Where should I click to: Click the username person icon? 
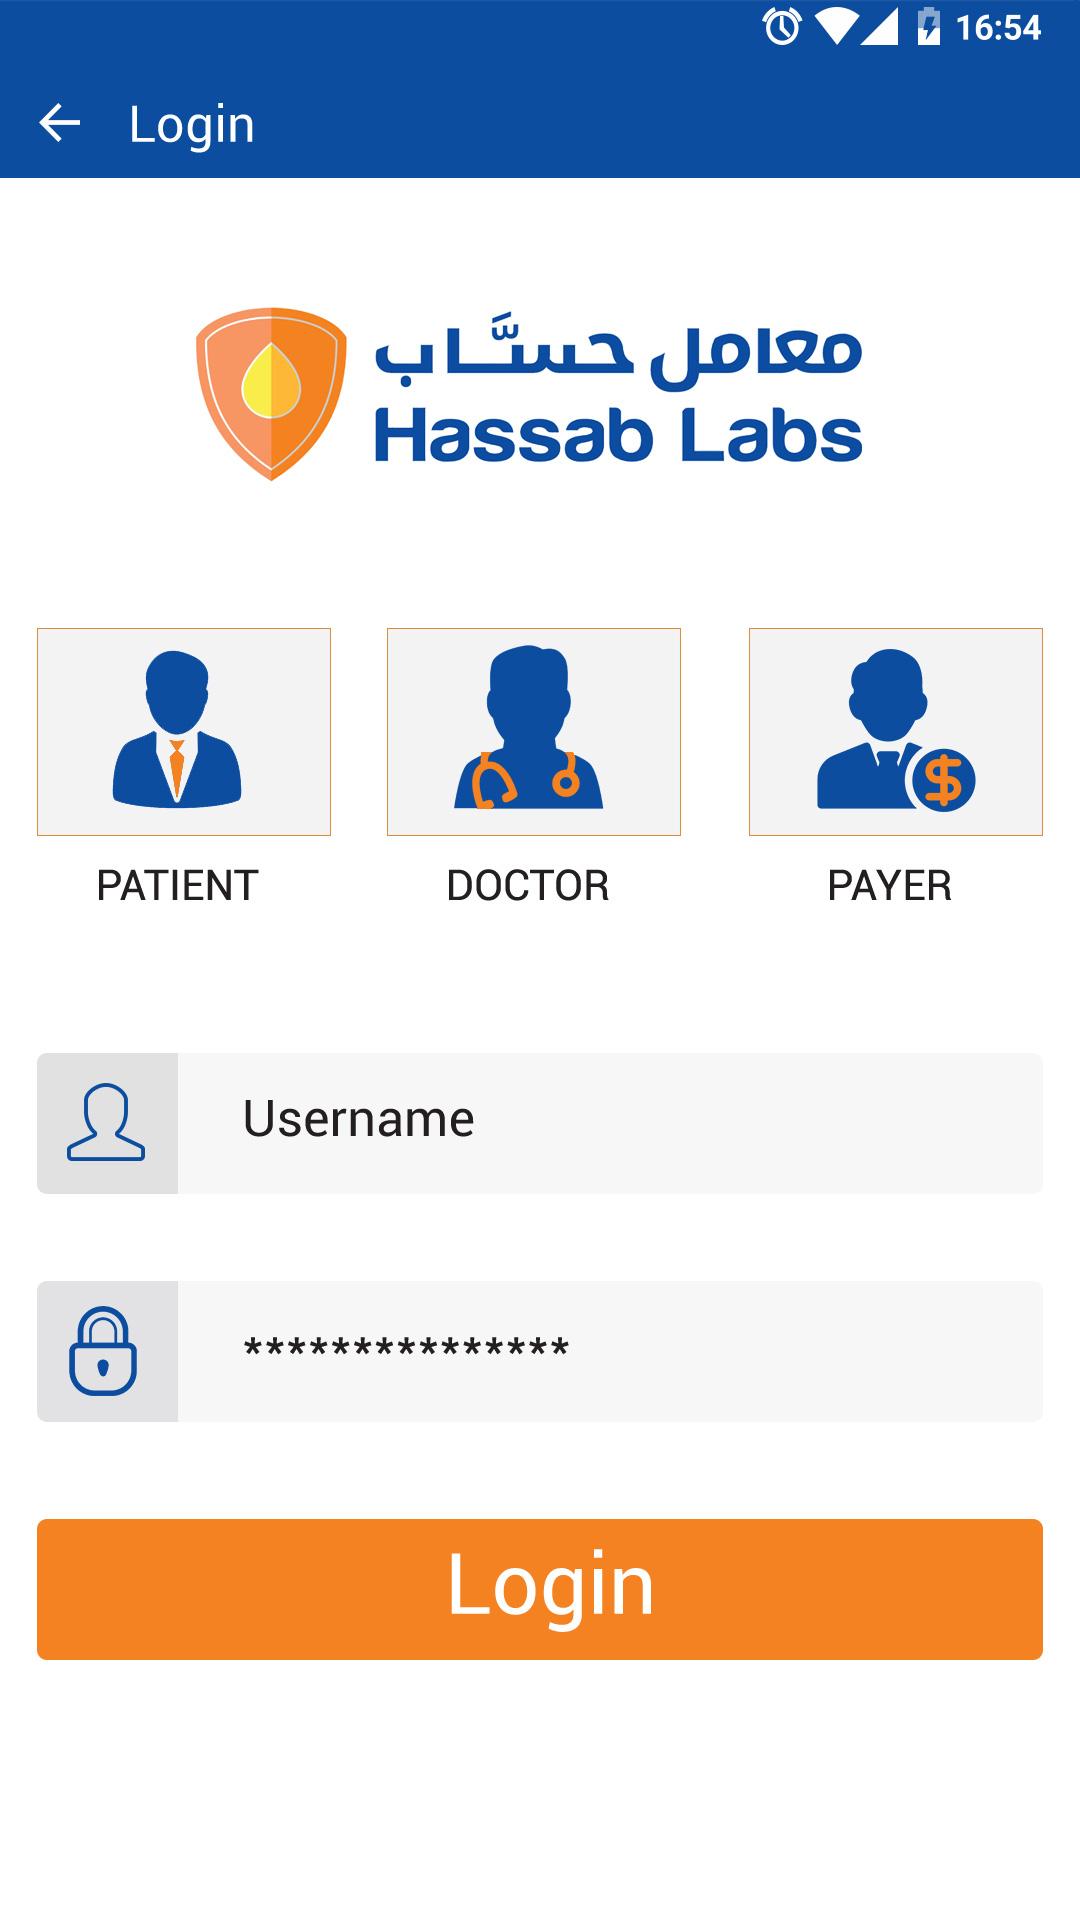108,1122
